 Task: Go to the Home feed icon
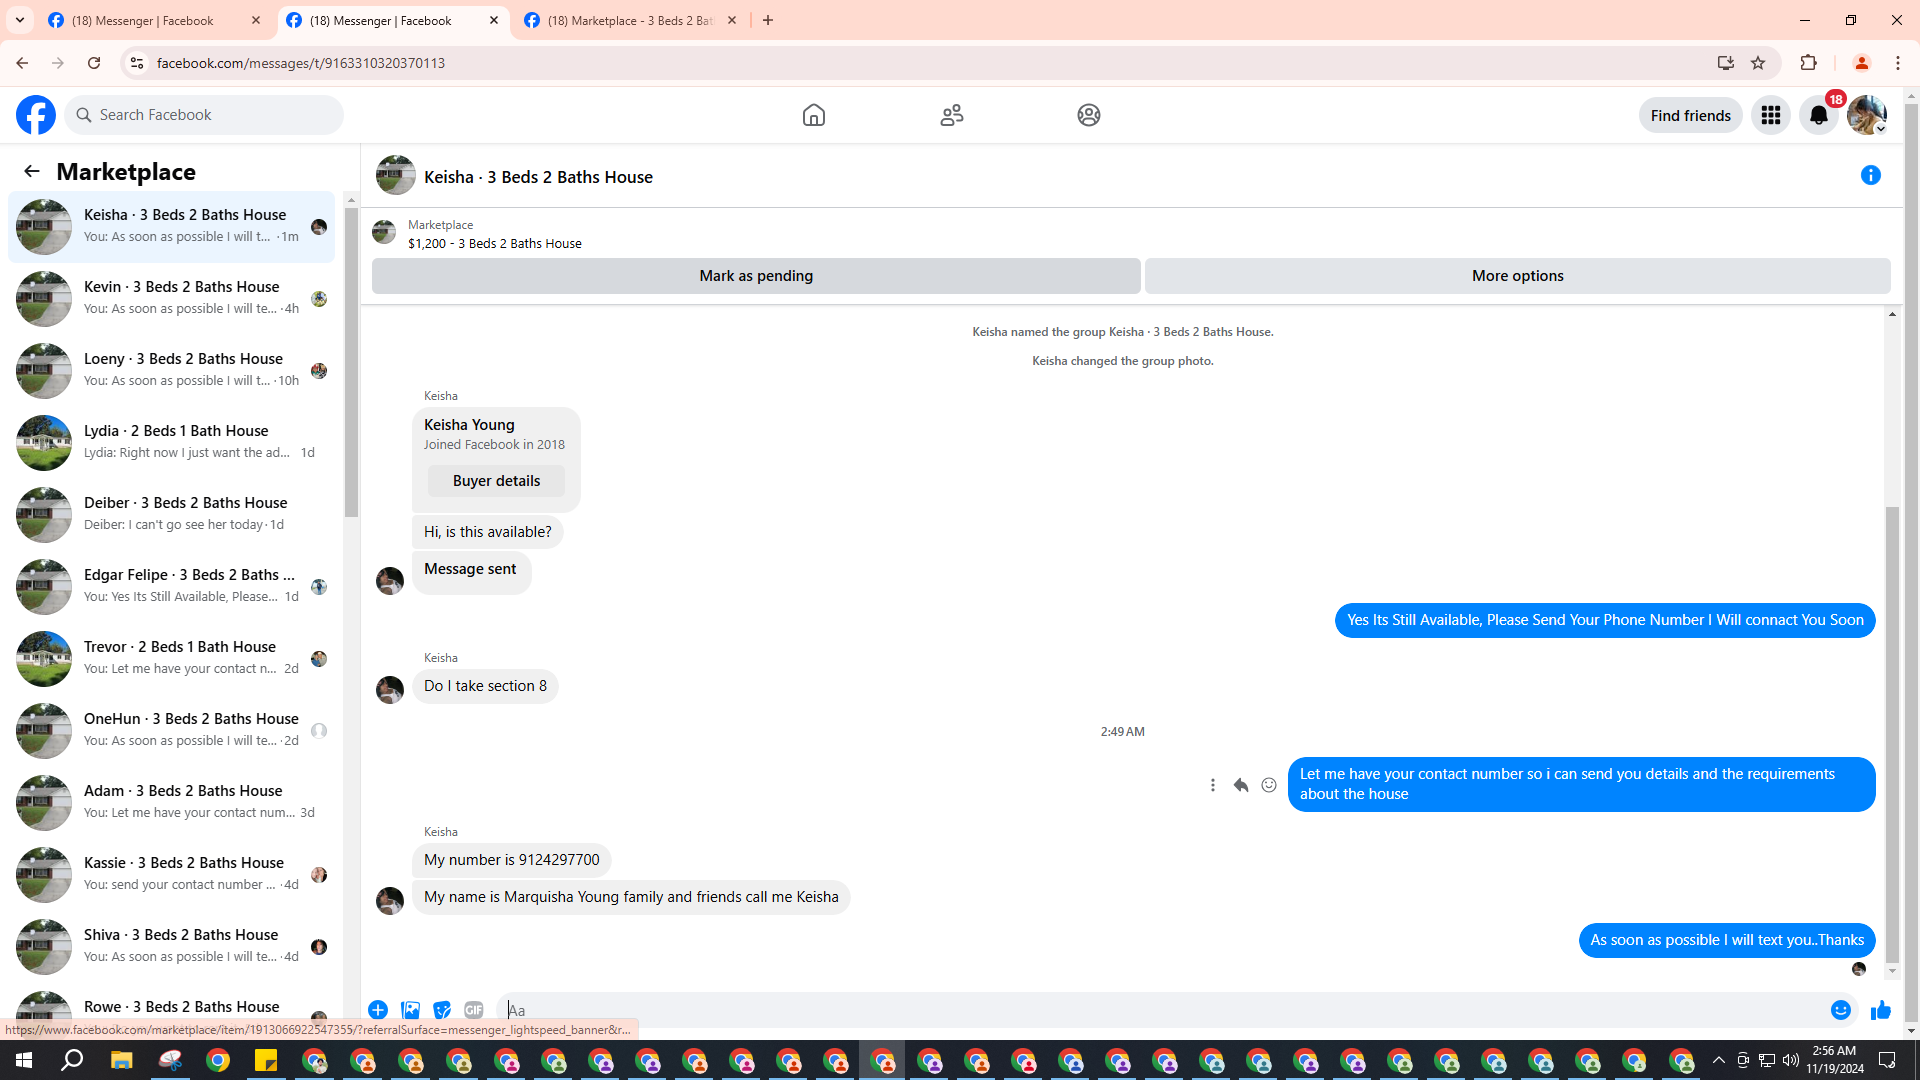pyautogui.click(x=814, y=115)
